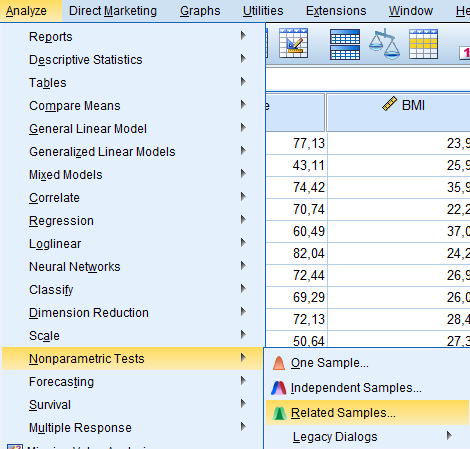Image resolution: width=470 pixels, height=449 pixels.
Task: Click the Split File toolbar icon
Action: point(345,44)
